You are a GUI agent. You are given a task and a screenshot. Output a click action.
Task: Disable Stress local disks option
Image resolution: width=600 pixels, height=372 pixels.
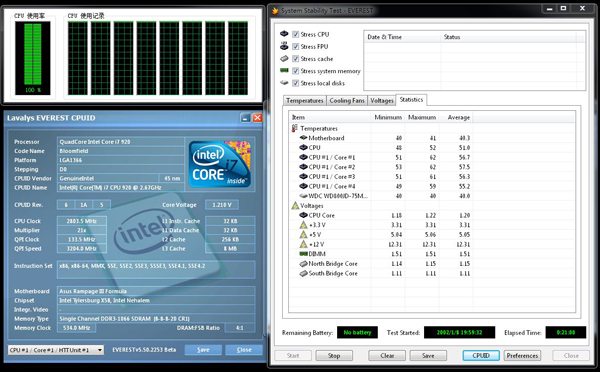(295, 83)
